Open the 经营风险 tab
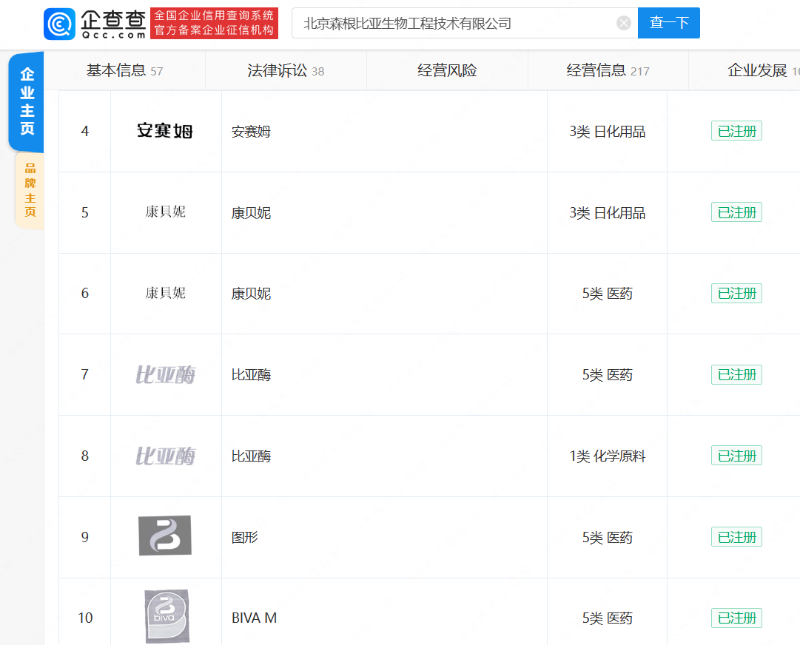This screenshot has width=800, height=645. pyautogui.click(x=447, y=70)
